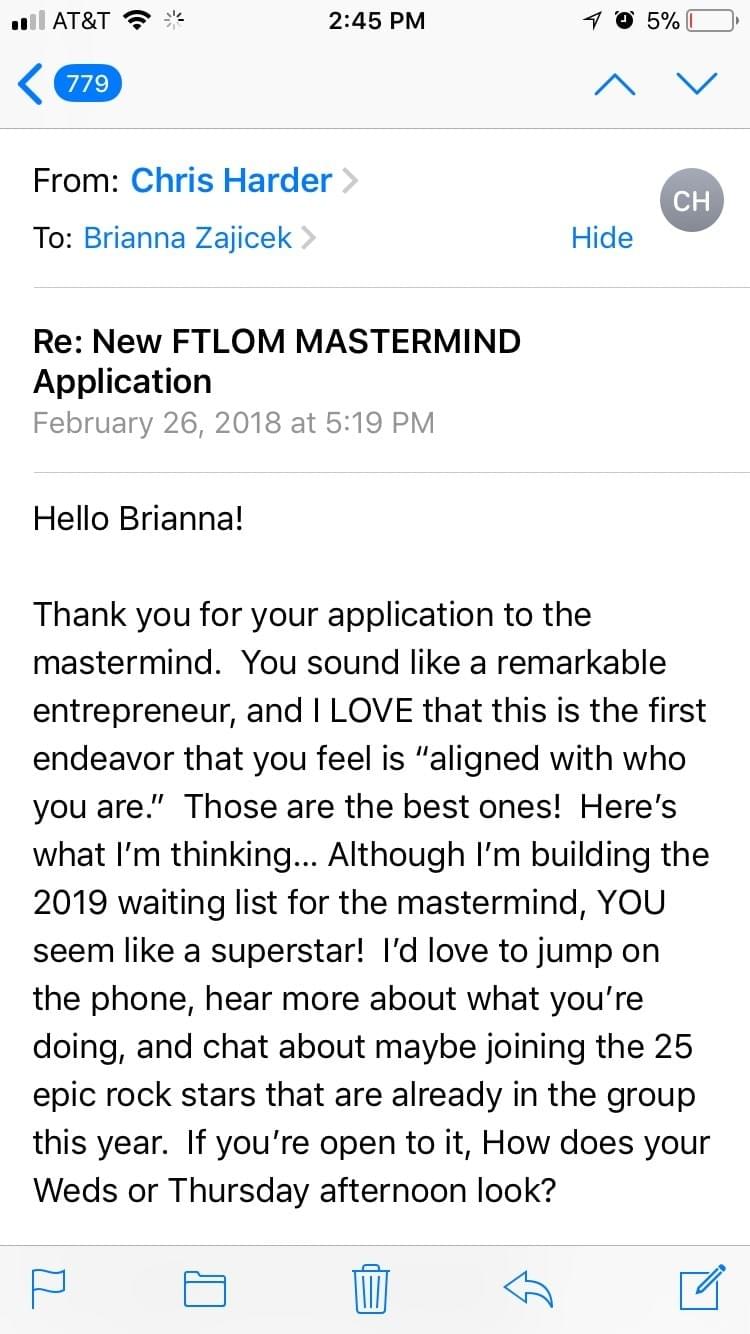The height and width of the screenshot is (1334, 750).
Task: Compose a new message with pencil icon
Action: tap(702, 1288)
